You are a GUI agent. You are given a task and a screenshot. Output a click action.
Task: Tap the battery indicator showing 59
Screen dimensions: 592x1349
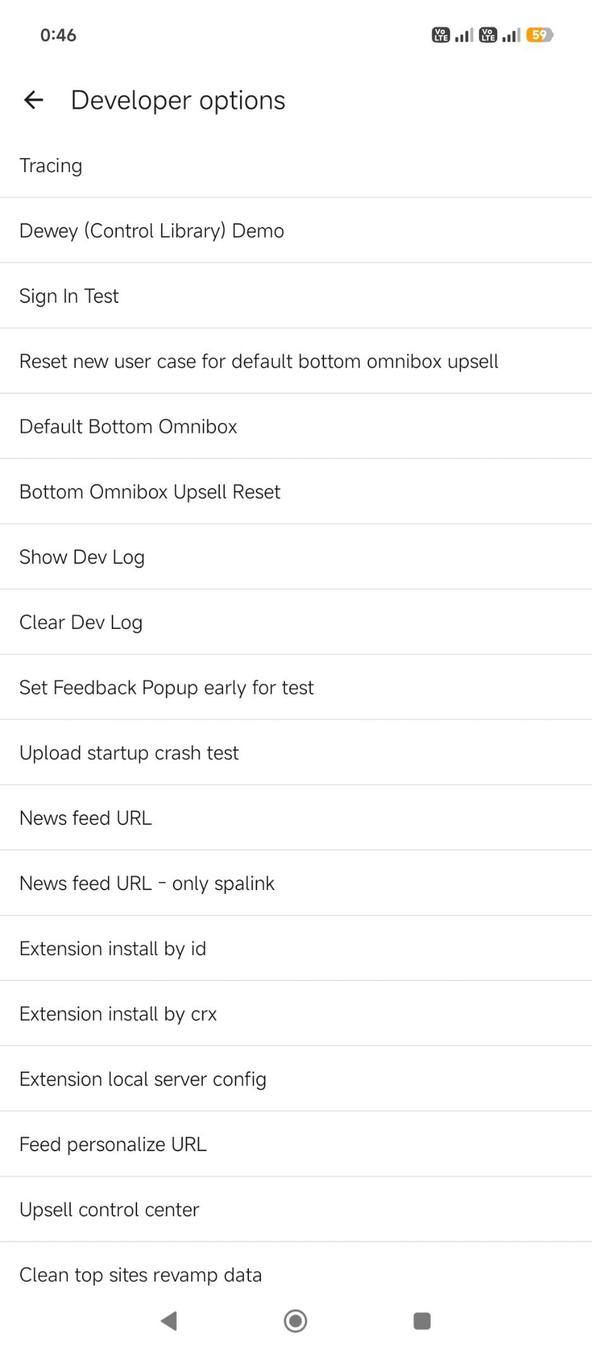pos(539,34)
